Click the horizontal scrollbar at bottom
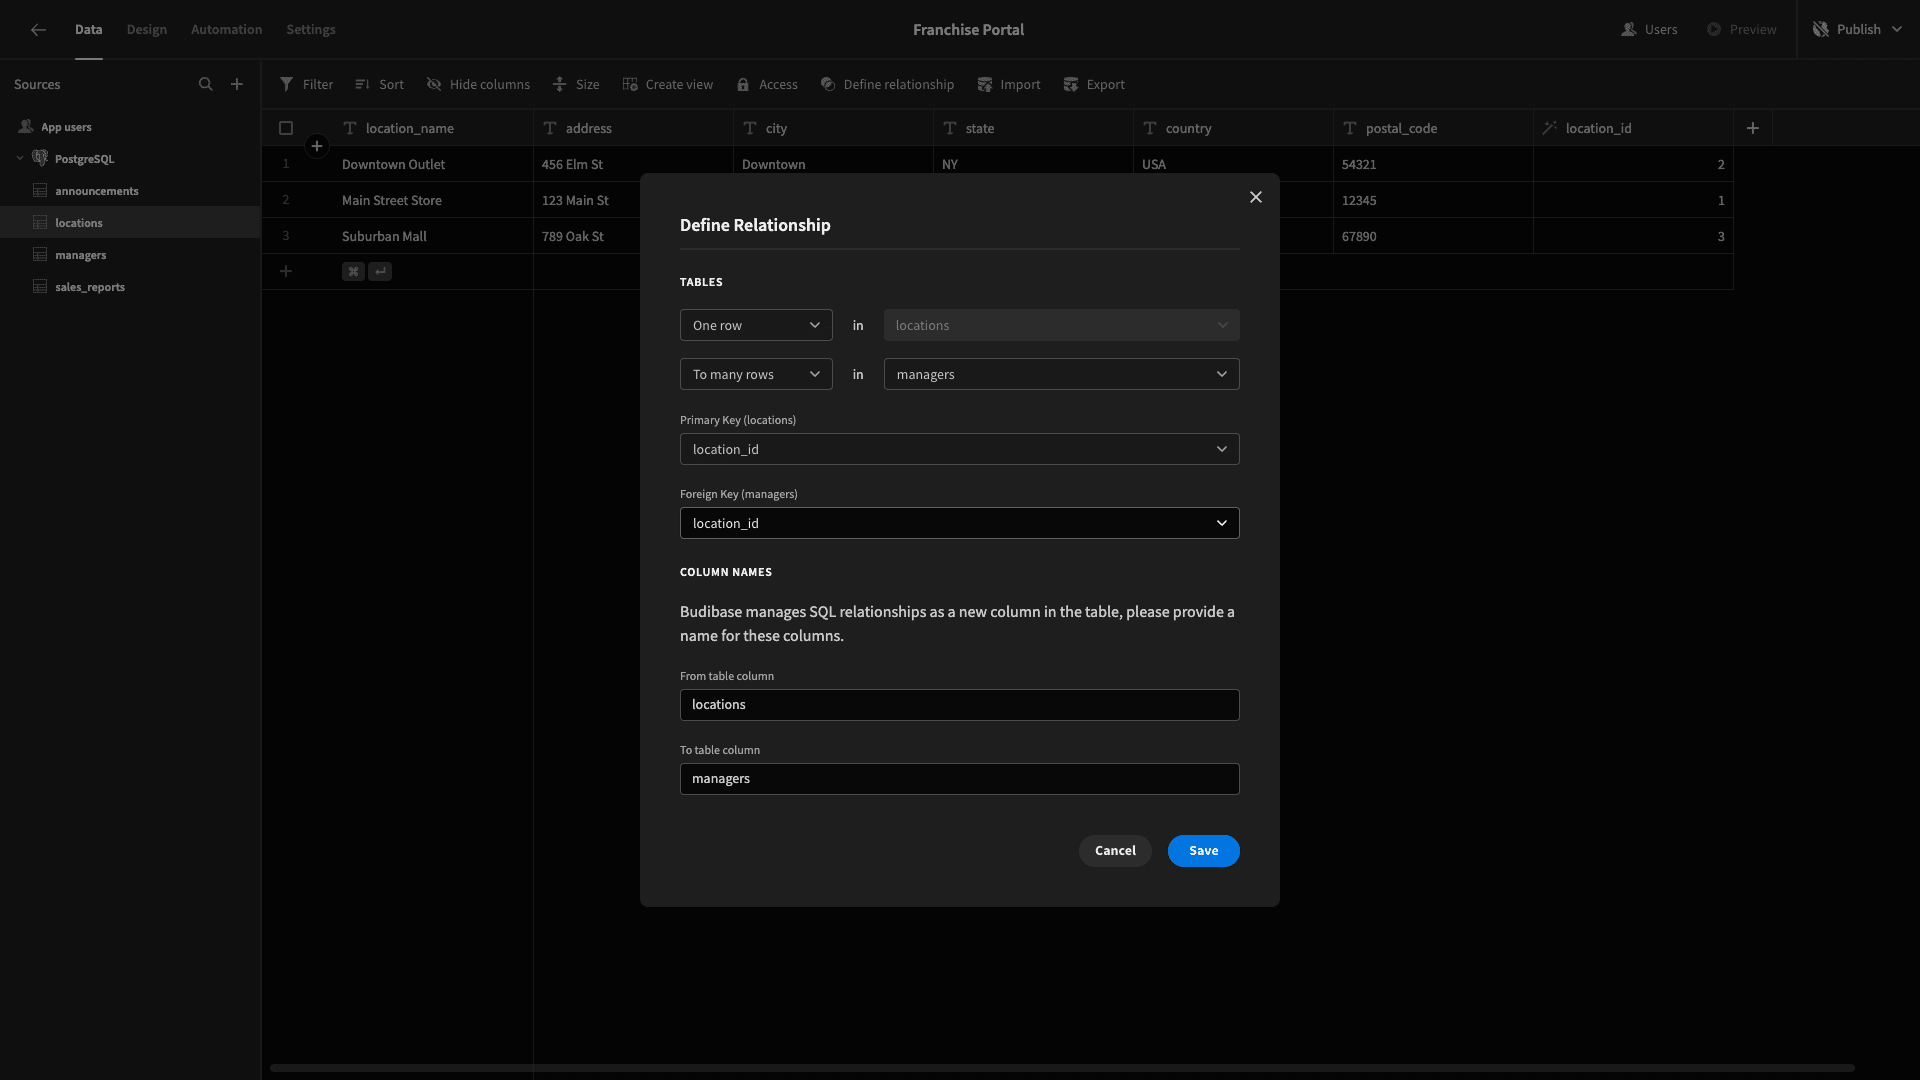This screenshot has width=1920, height=1080. pos(1062,1068)
